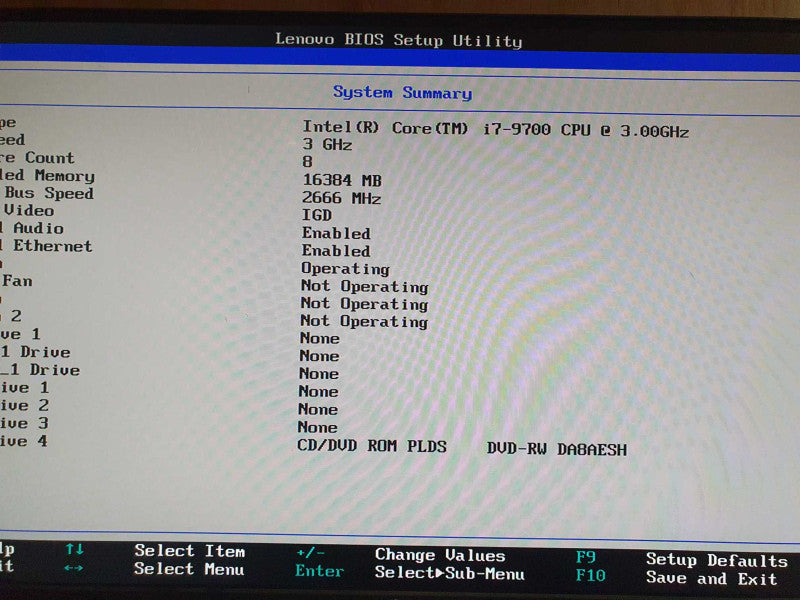The width and height of the screenshot is (800, 600).
Task: Click the 'Bus Speed' label
Action: [x=49, y=193]
